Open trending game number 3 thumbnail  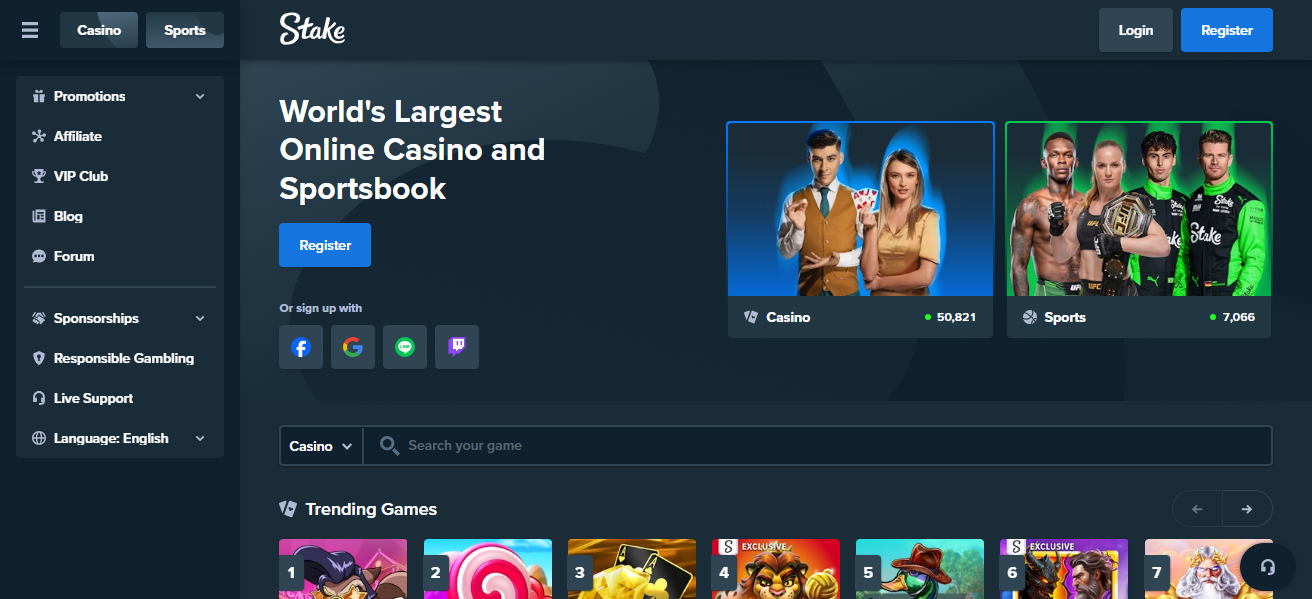pyautogui.click(x=632, y=569)
